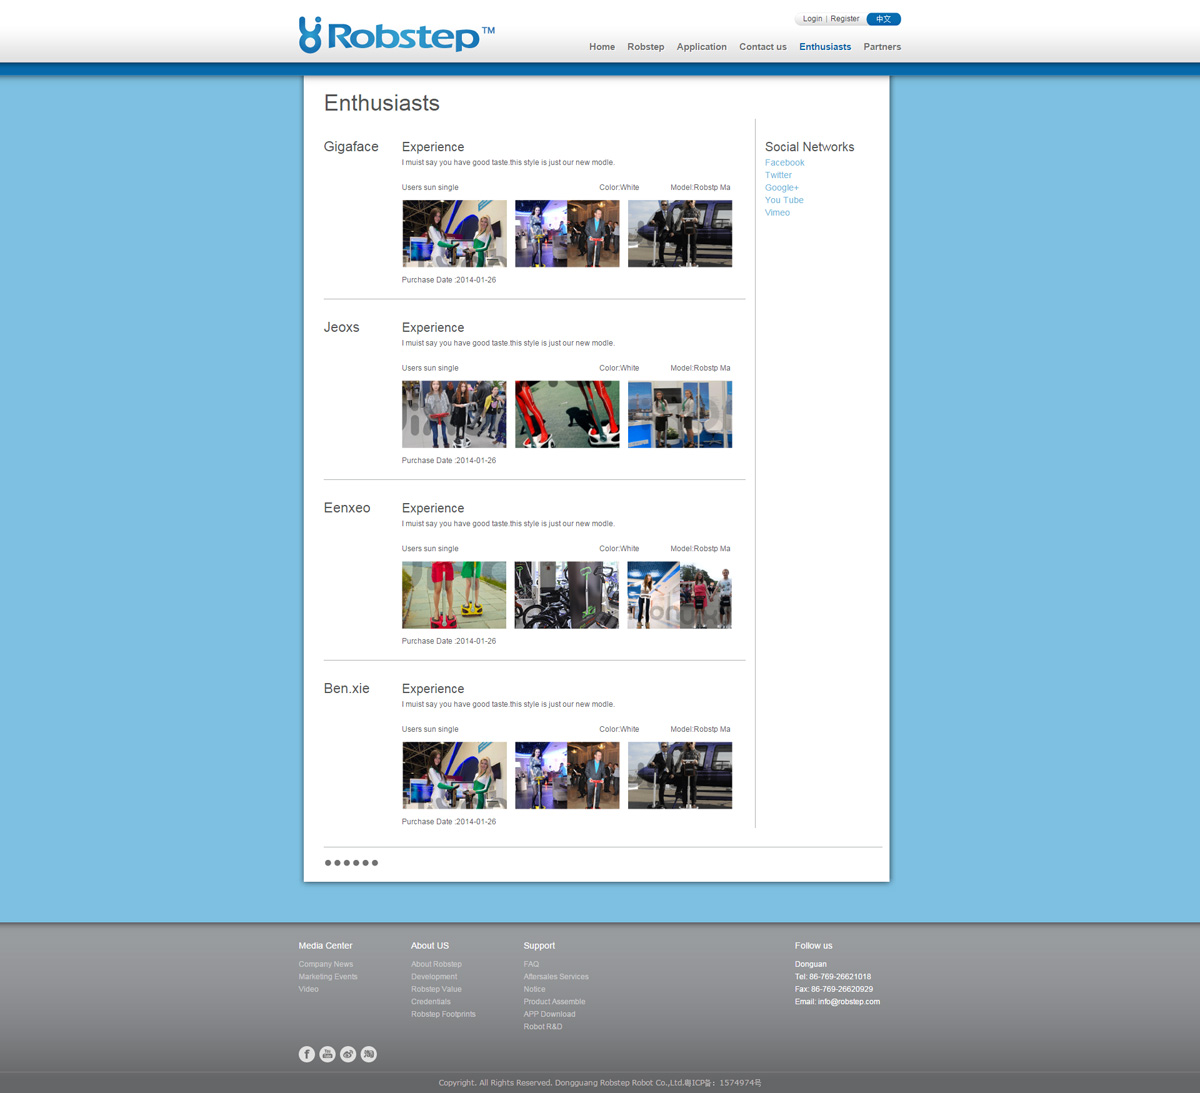This screenshot has height=1093, width=1200.
Task: Click the Weibo icon in the footer
Action: tap(348, 1054)
